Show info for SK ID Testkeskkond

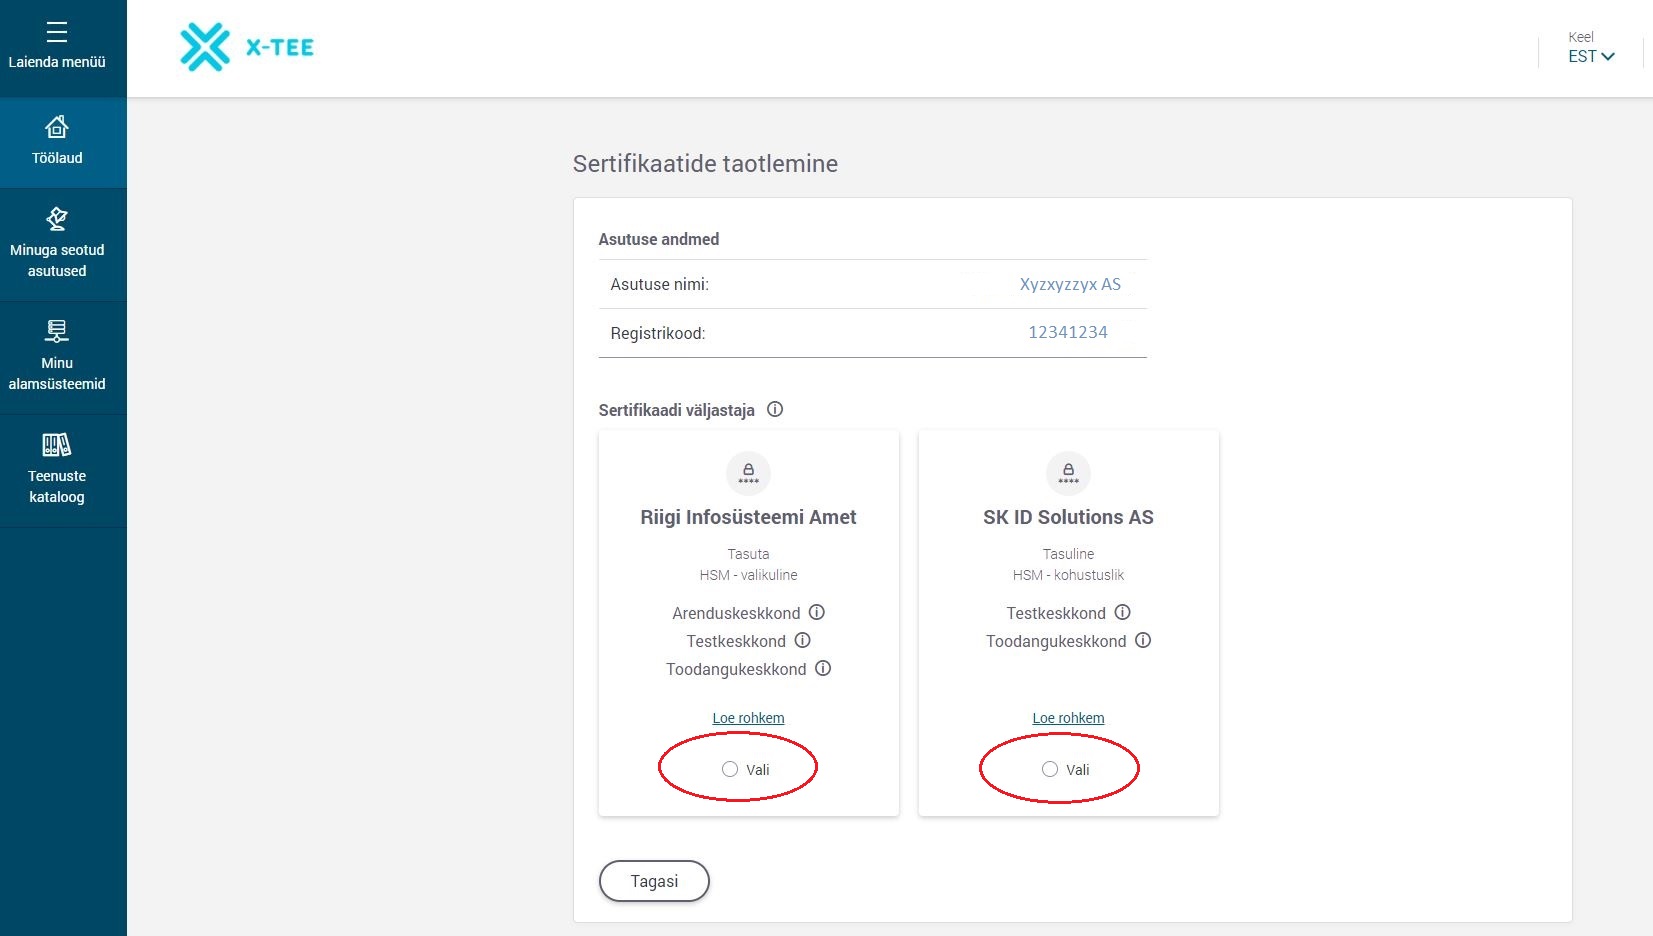(1123, 612)
